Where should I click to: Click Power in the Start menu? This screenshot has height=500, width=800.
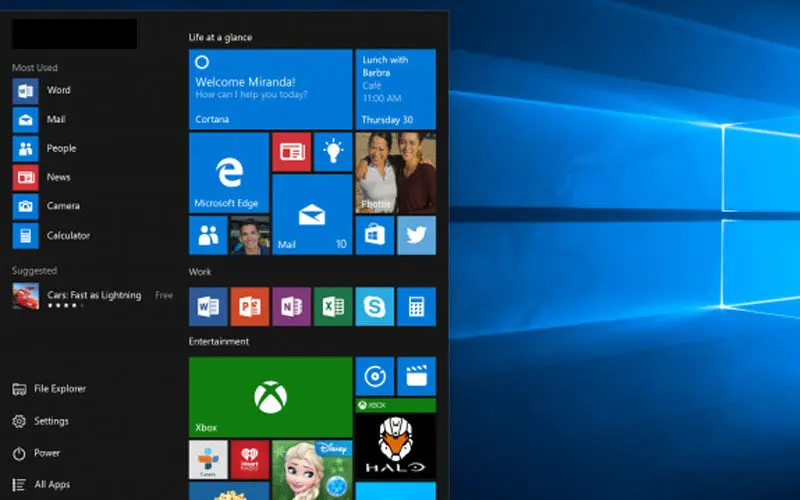tap(36, 453)
